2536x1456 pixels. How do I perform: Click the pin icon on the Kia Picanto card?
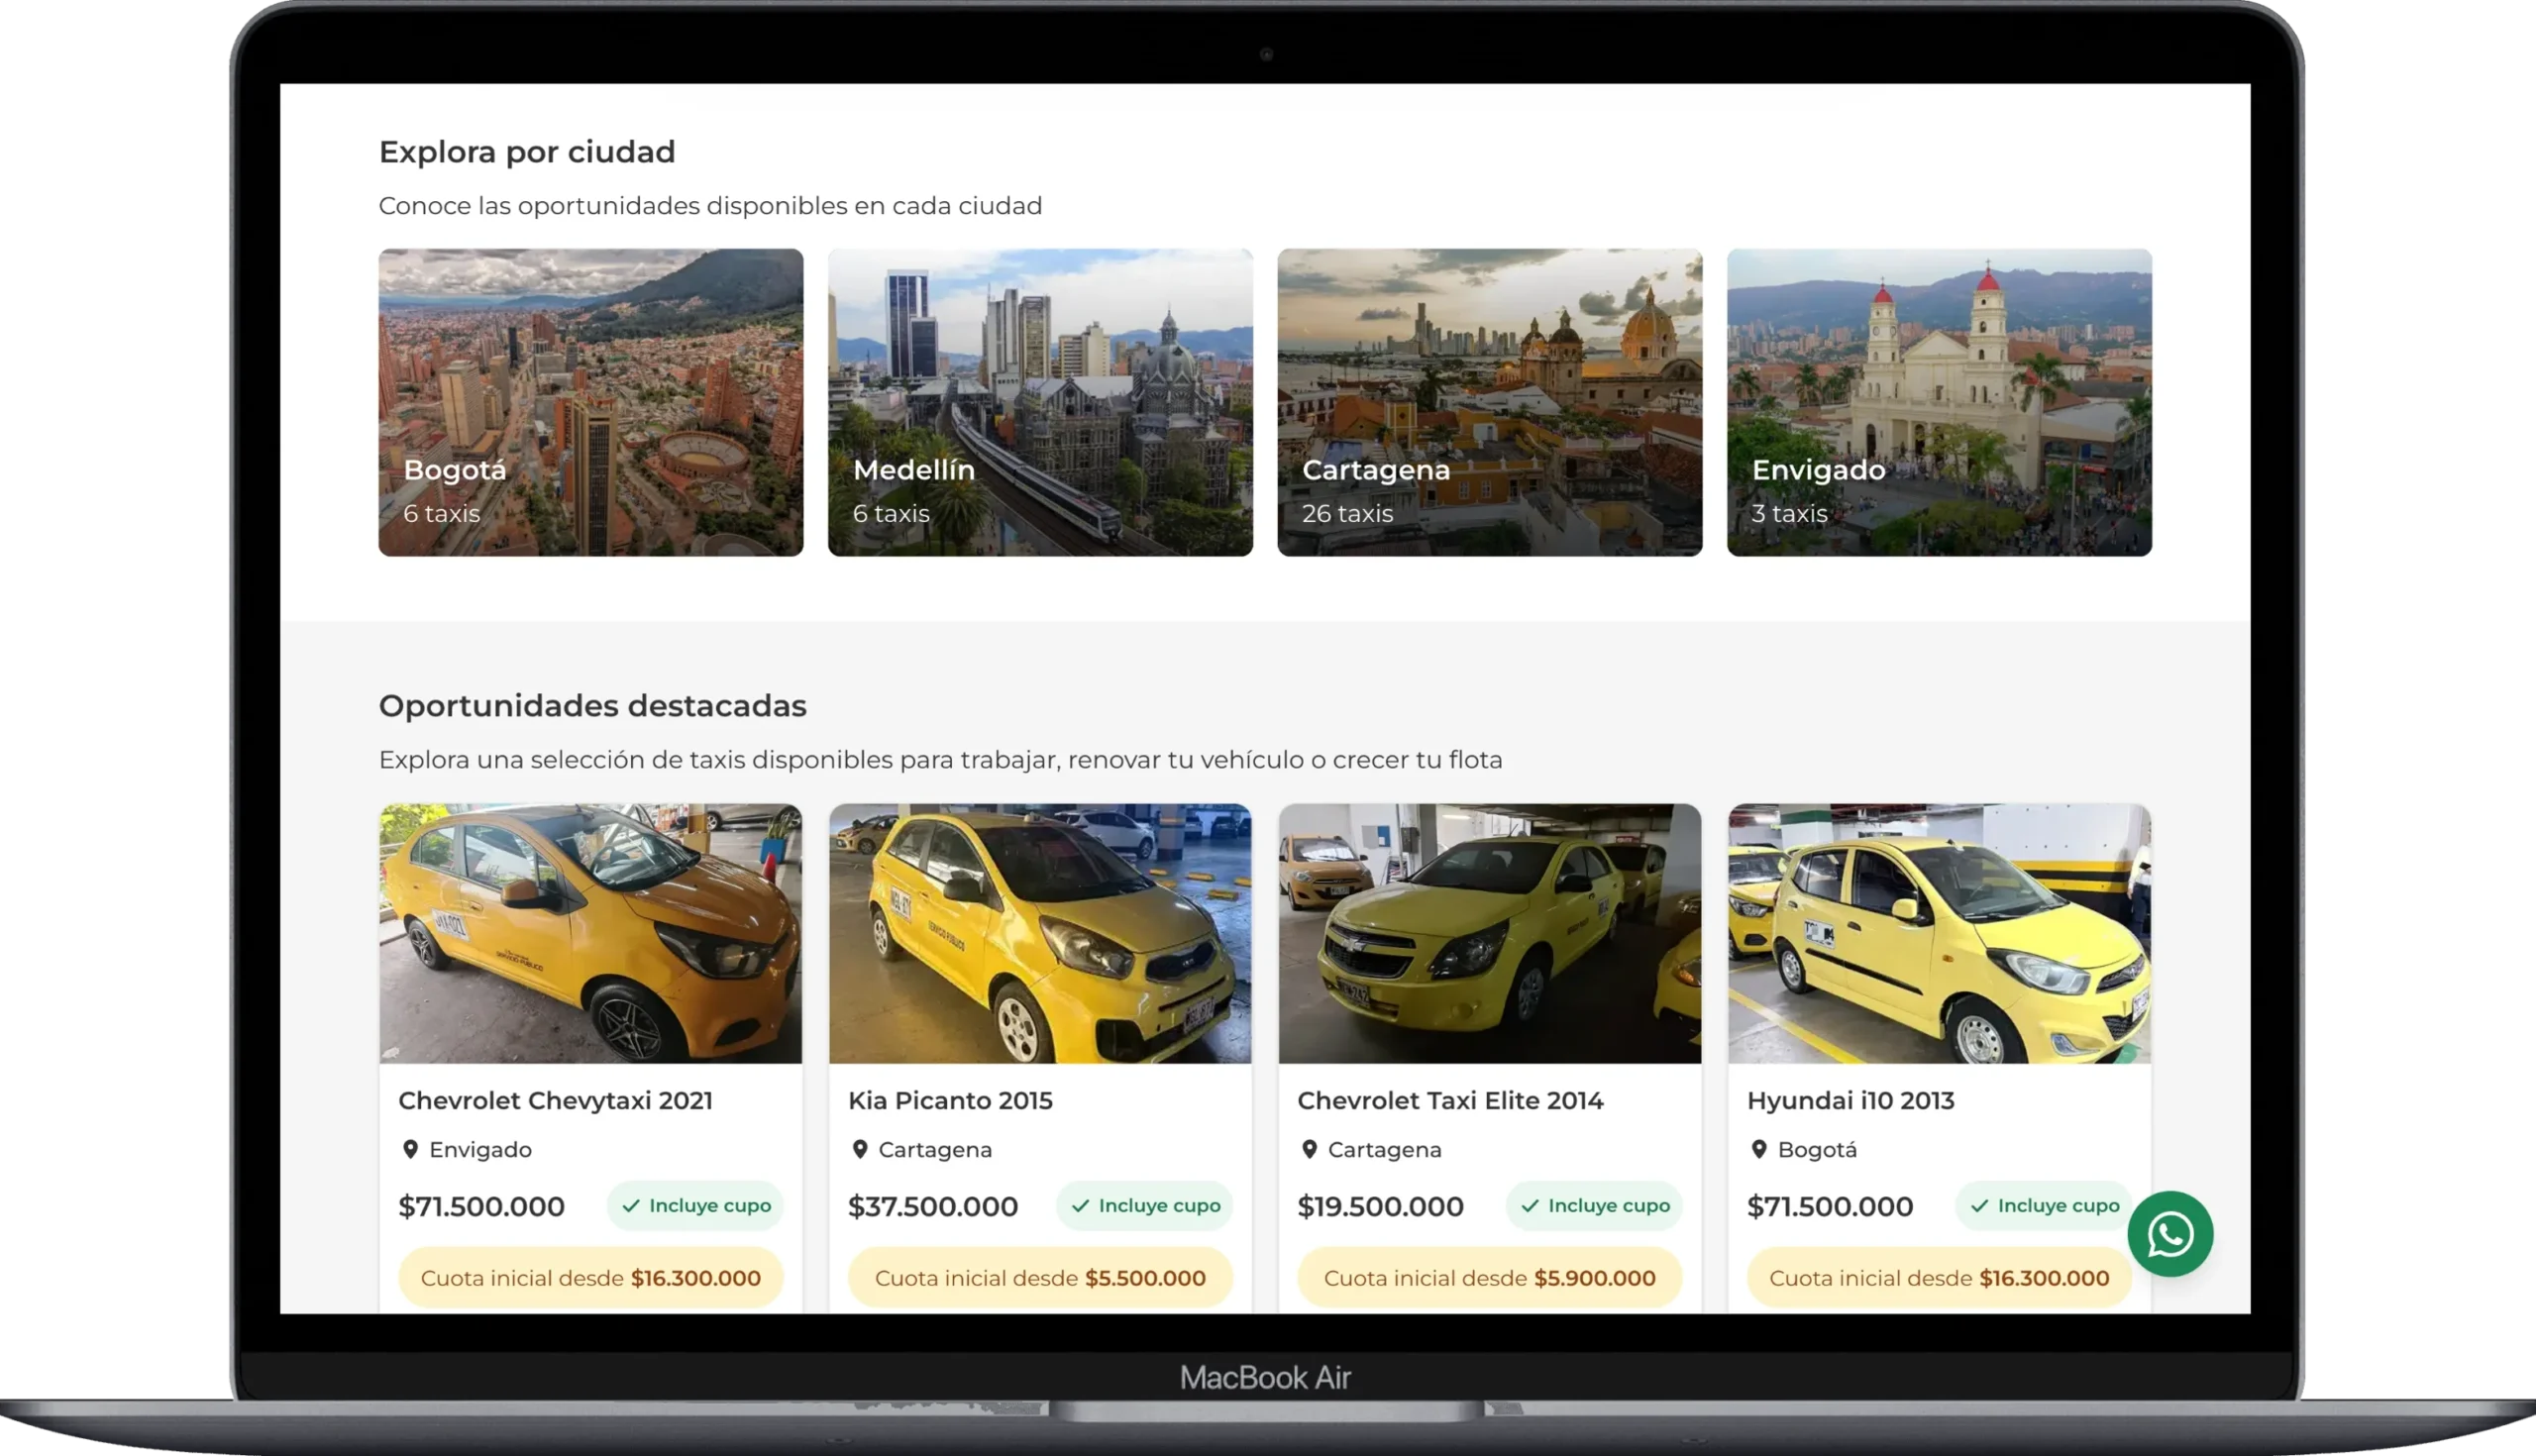pos(860,1149)
